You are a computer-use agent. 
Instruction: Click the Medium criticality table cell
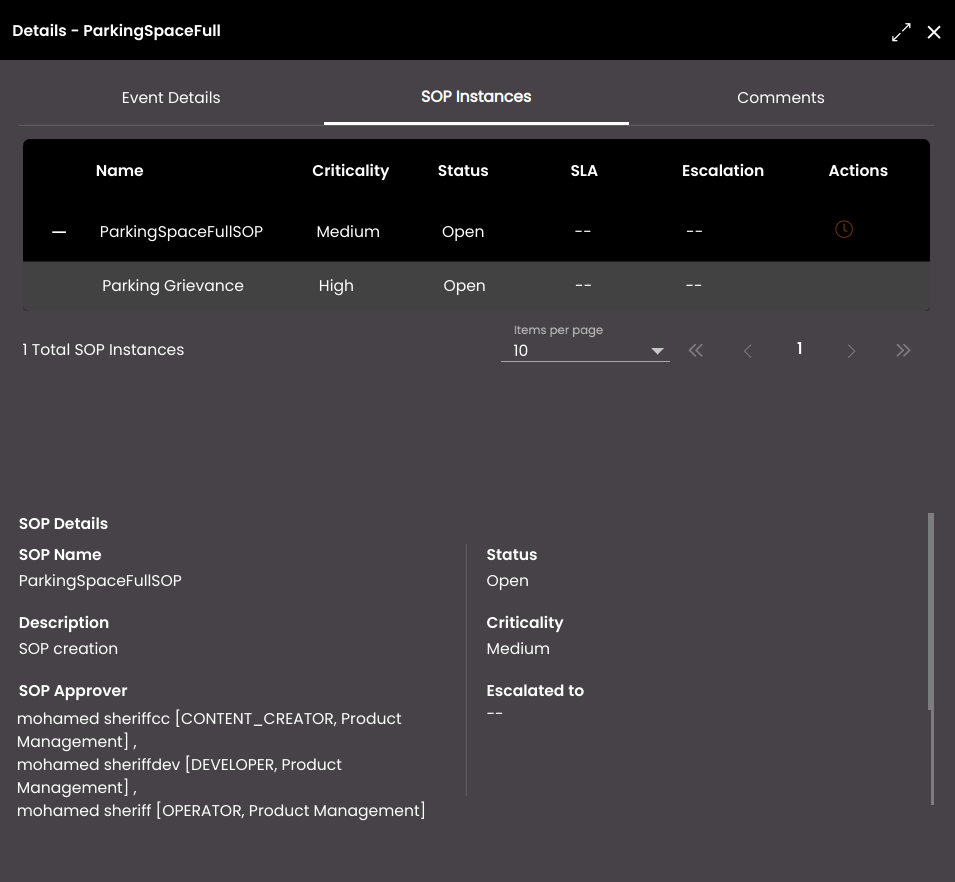point(348,231)
